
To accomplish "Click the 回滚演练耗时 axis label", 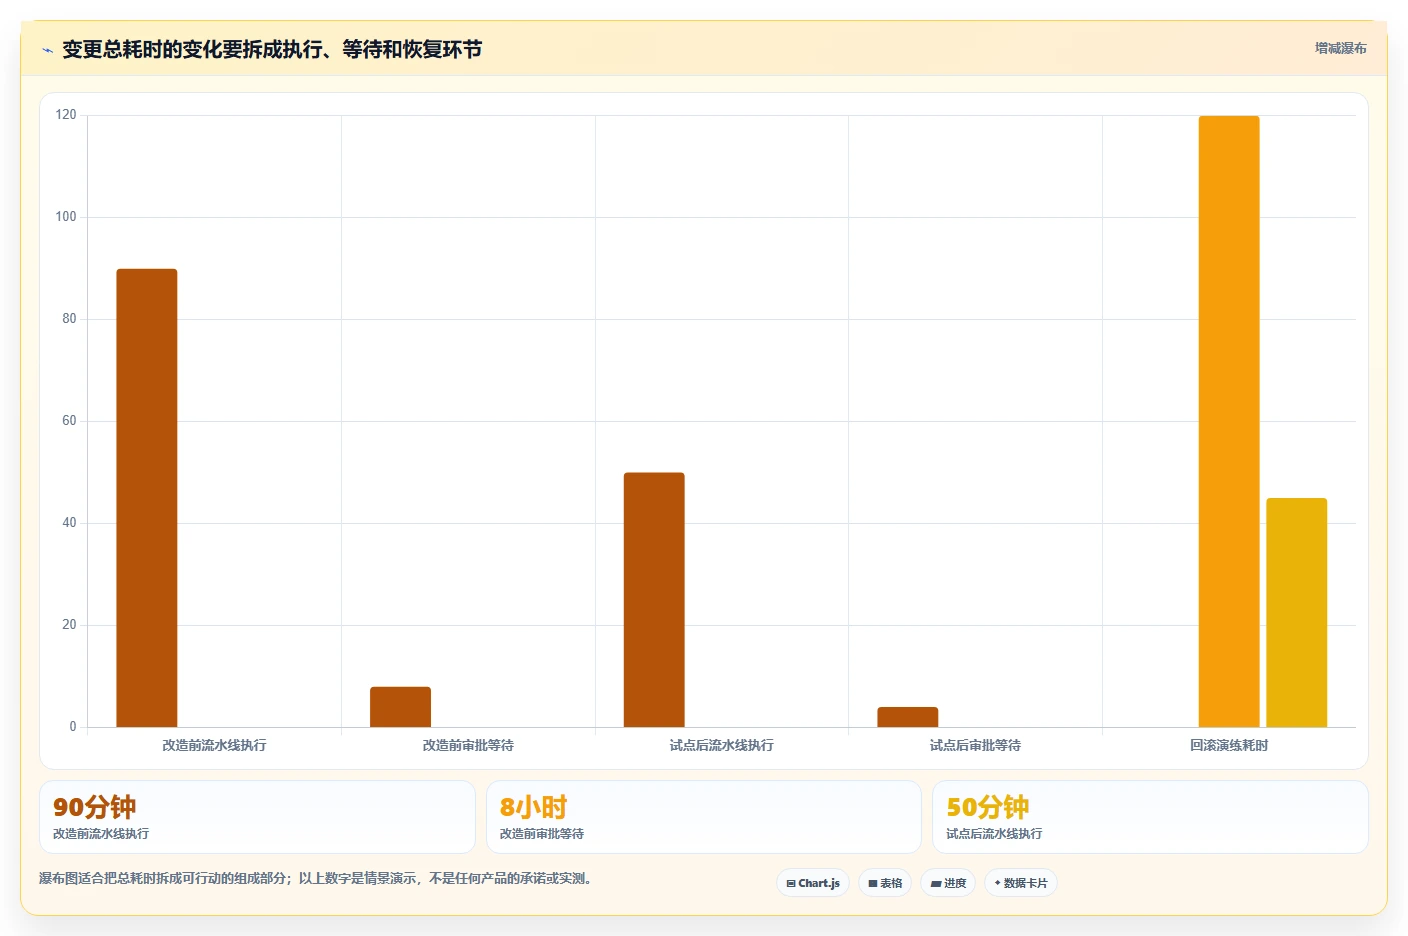I will tap(1229, 745).
